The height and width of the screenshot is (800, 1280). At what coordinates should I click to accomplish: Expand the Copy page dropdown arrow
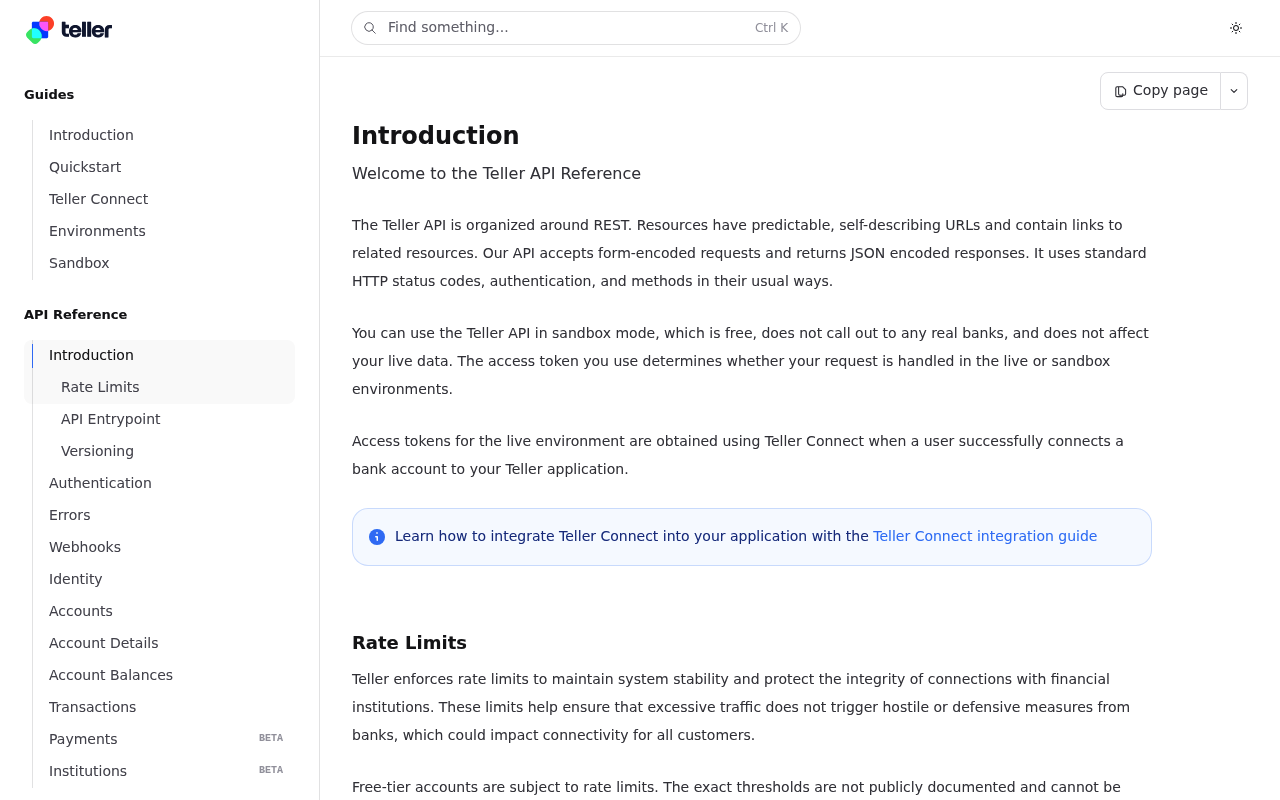coord(1234,91)
